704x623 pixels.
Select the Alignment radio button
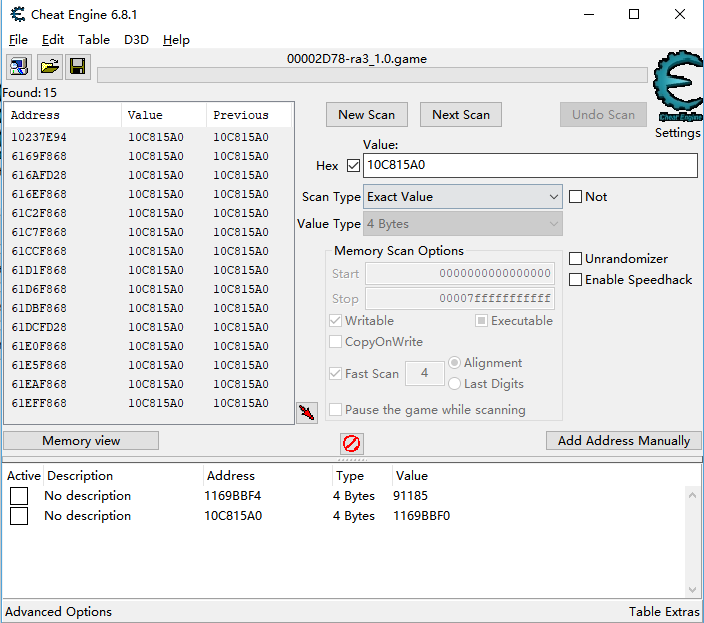click(454, 363)
